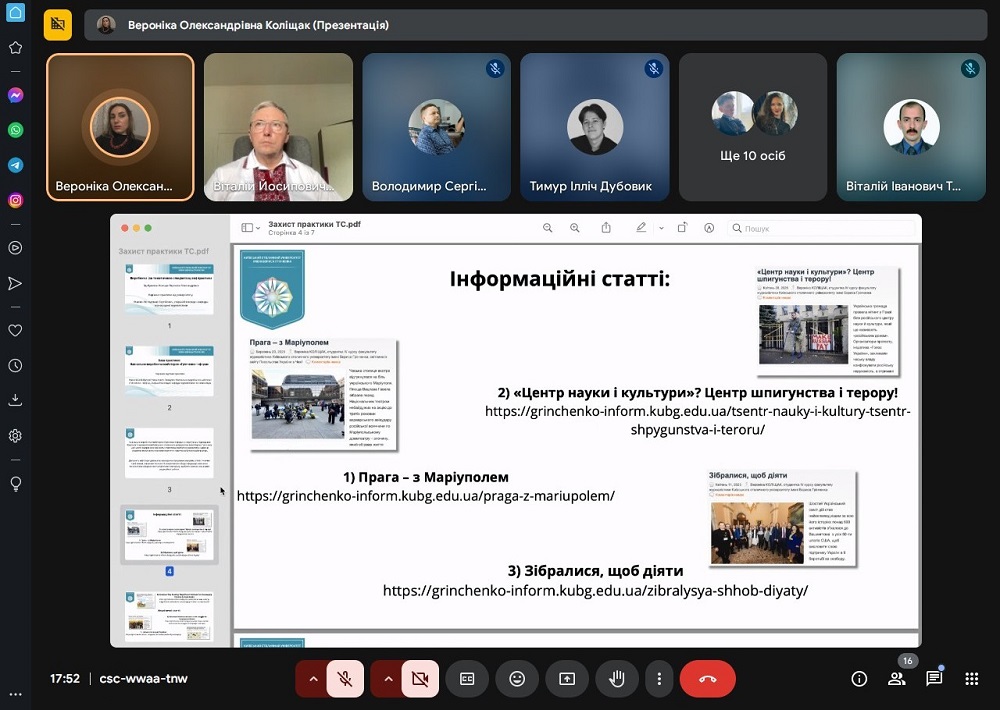The image size is (1000, 710).
Task: Open the in-call chat panel
Action: point(934,679)
